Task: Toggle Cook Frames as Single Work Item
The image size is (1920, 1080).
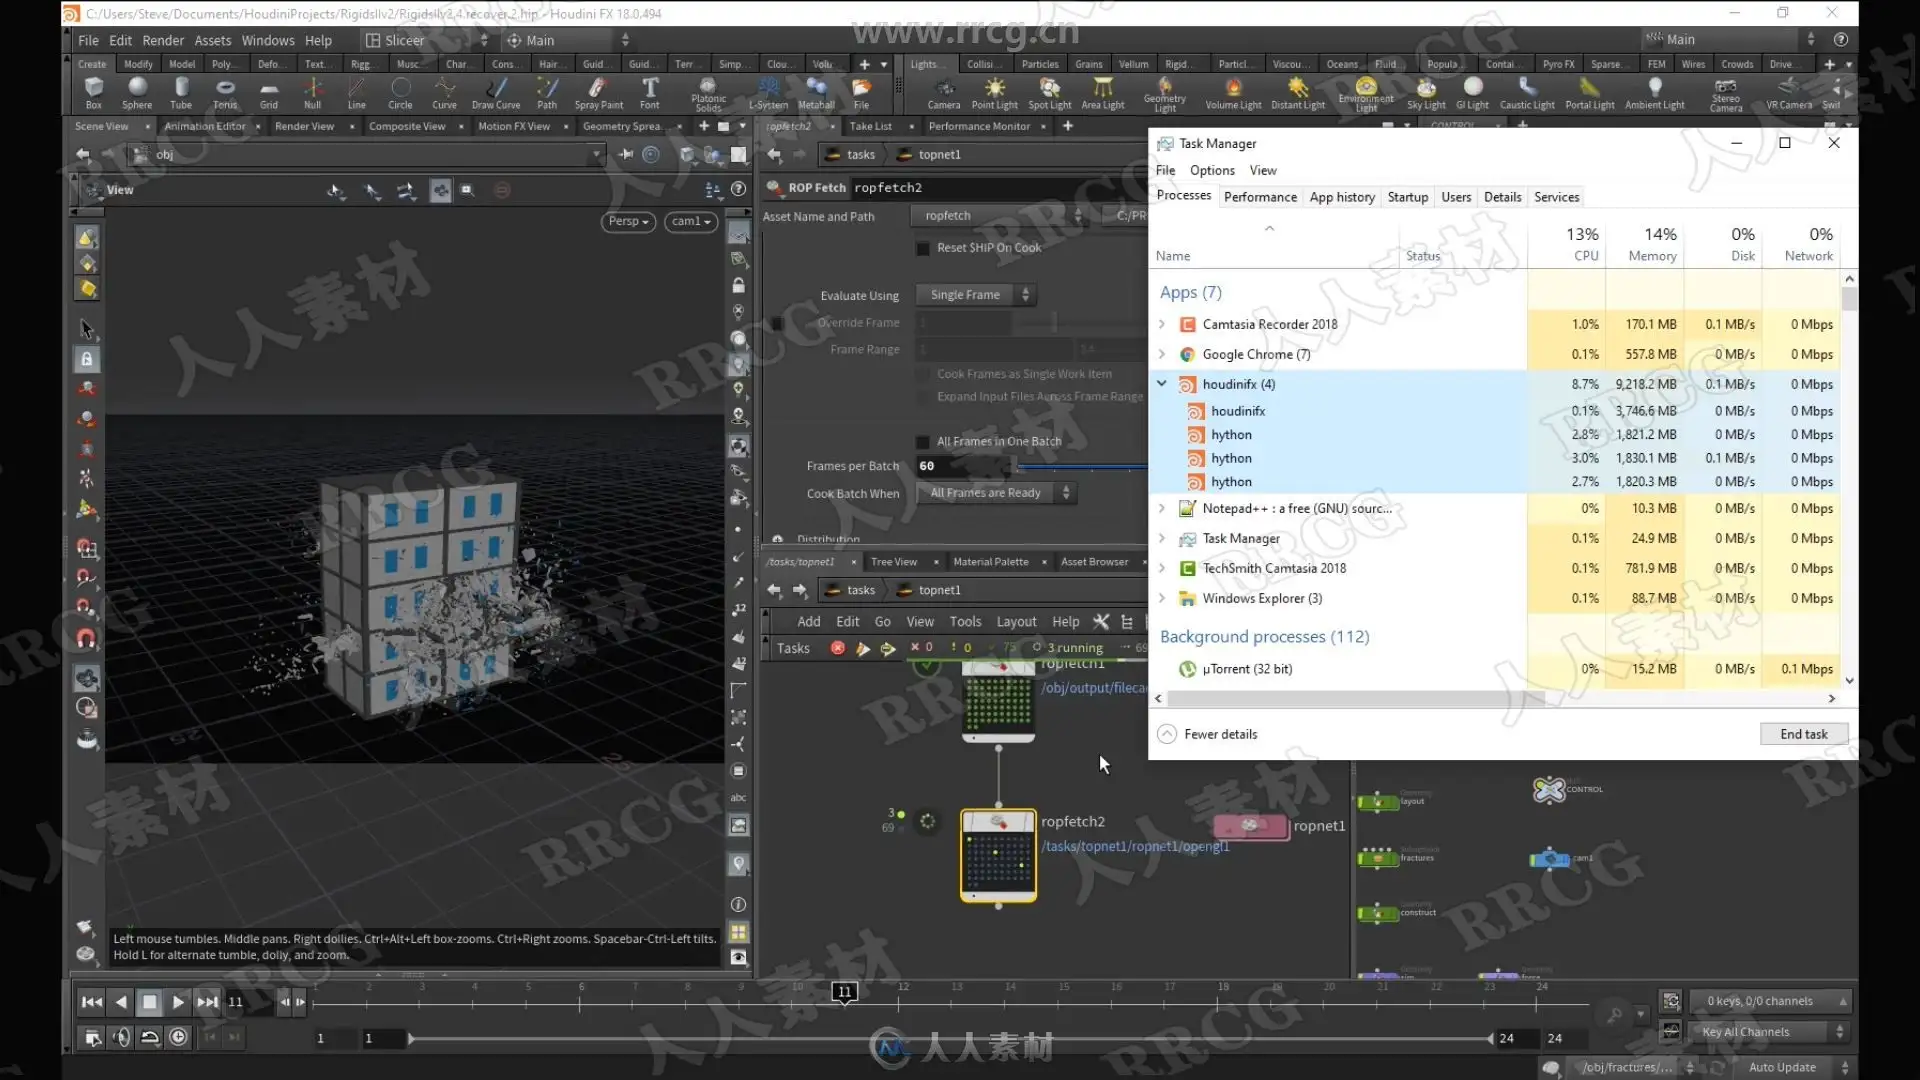Action: tap(923, 374)
